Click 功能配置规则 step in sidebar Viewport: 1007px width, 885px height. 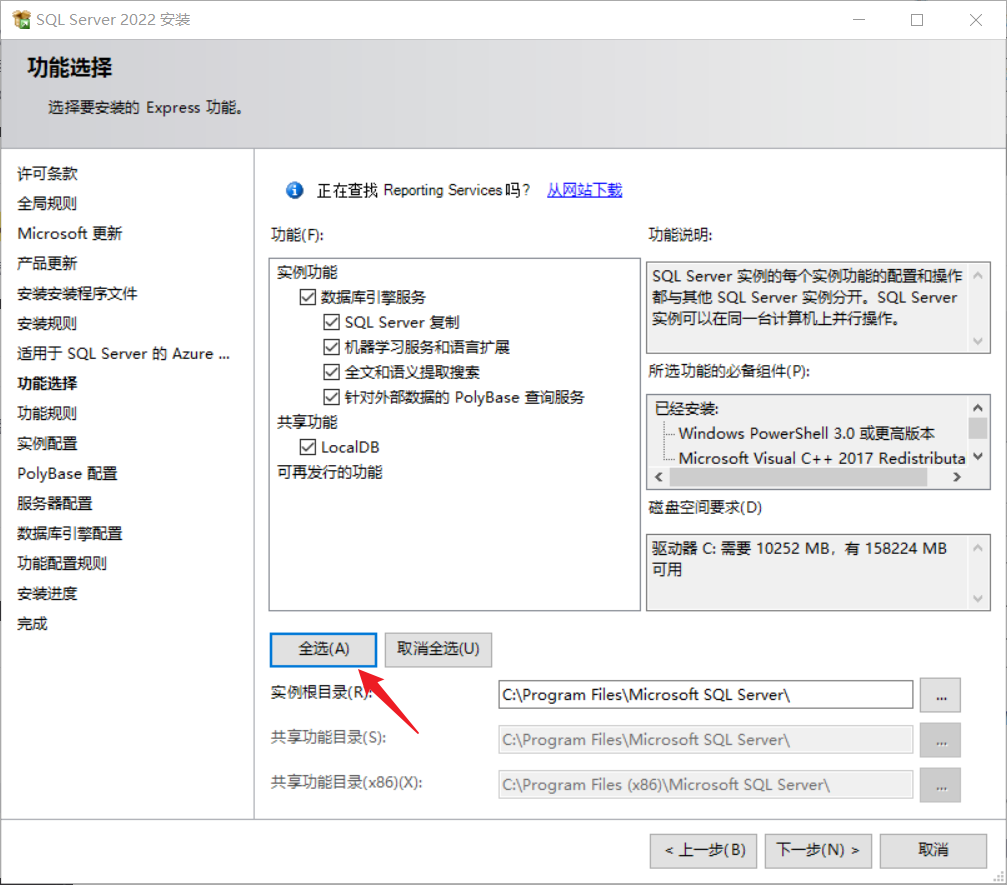tap(62, 564)
